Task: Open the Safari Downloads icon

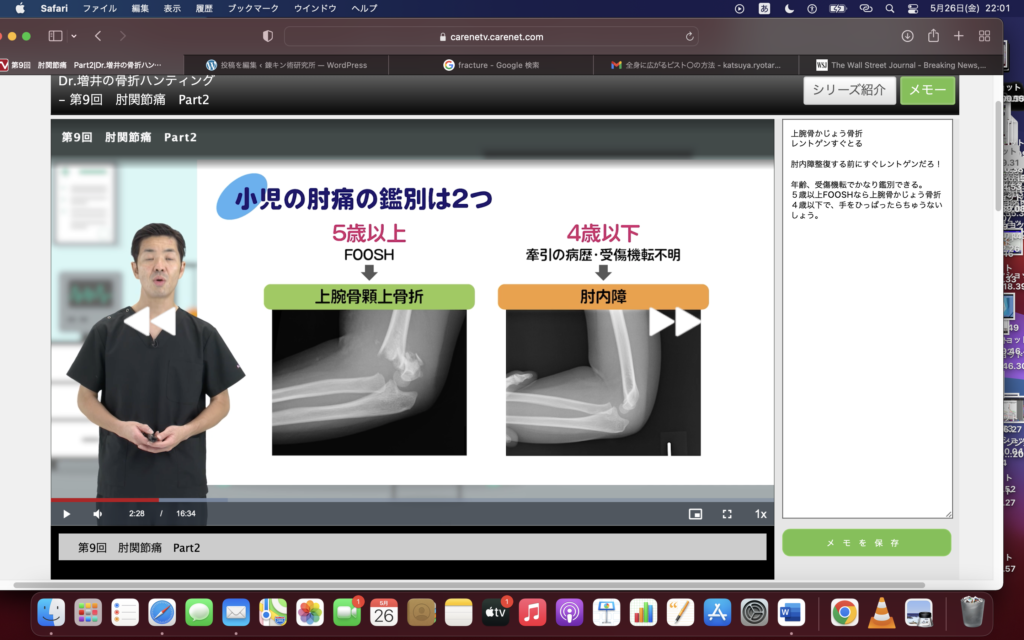Action: pos(907,34)
